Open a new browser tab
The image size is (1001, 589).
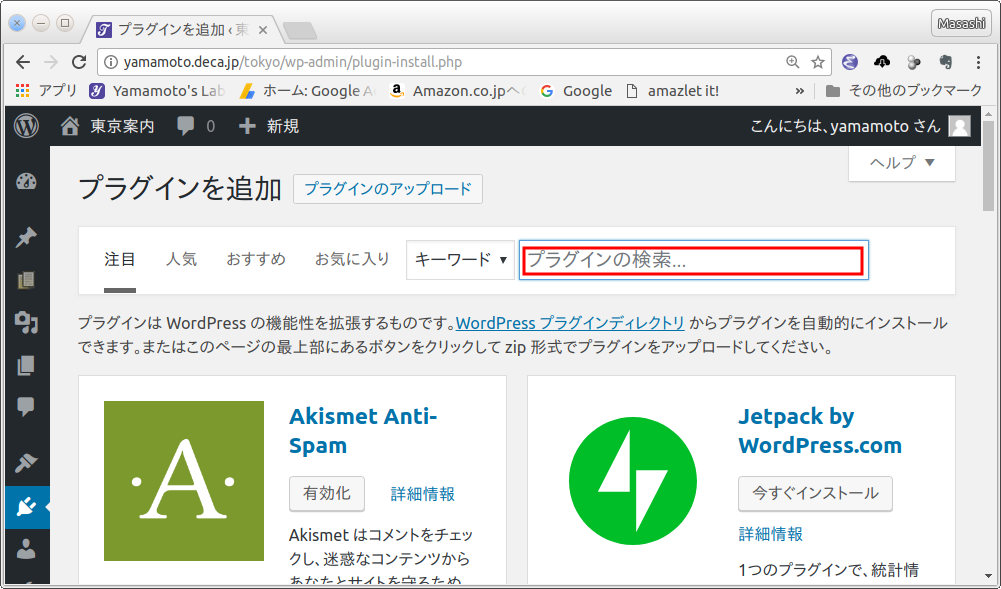[x=299, y=30]
